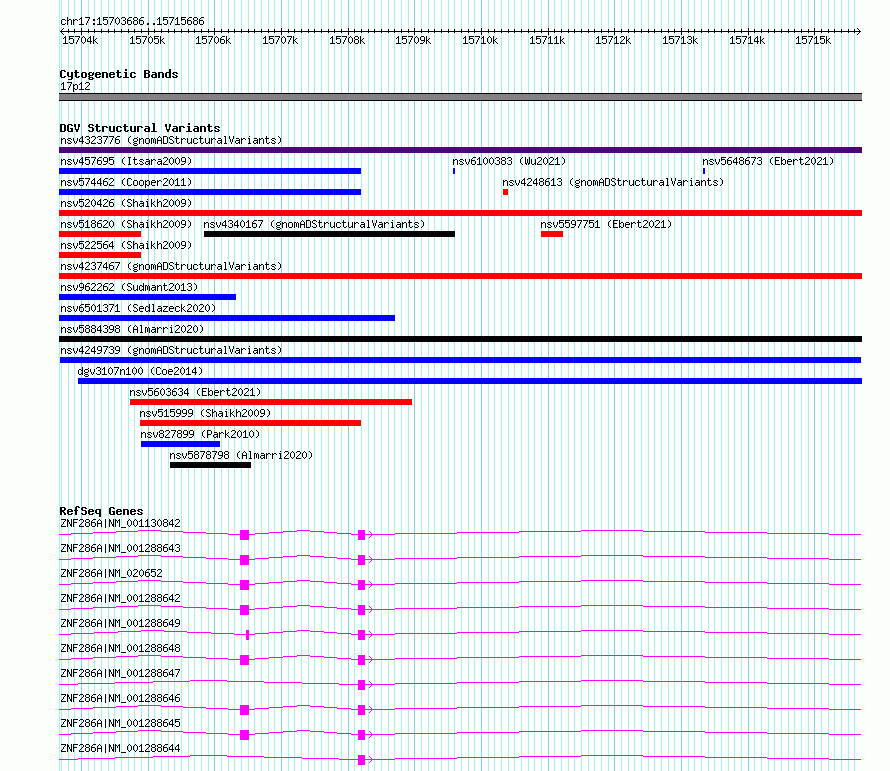
Task: Click the blue nsv4249739 variant bar
Action: 460,360
